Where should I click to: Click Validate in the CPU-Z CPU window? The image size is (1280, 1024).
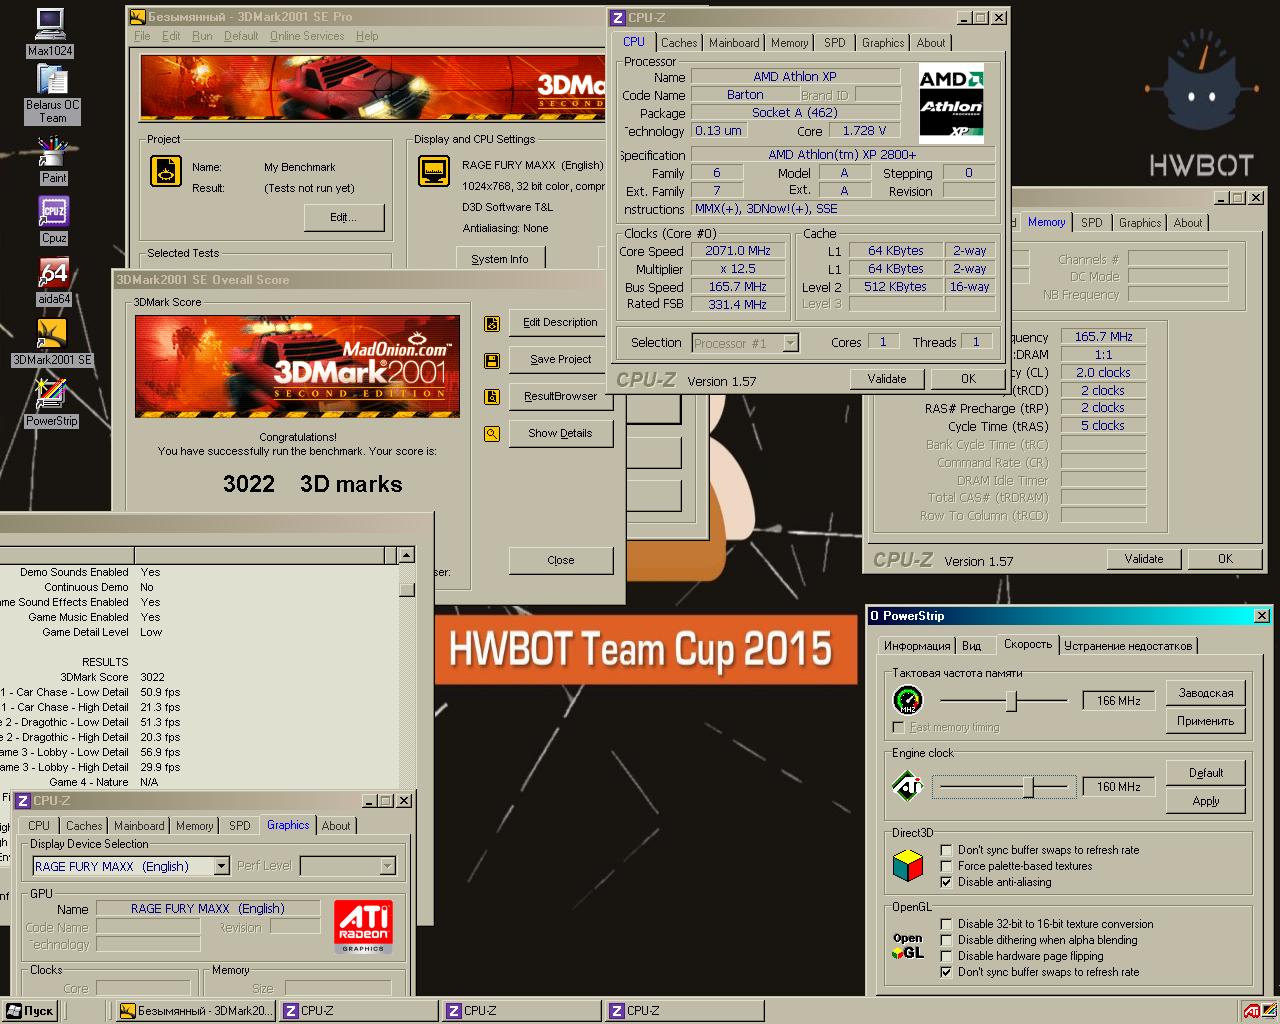point(887,379)
